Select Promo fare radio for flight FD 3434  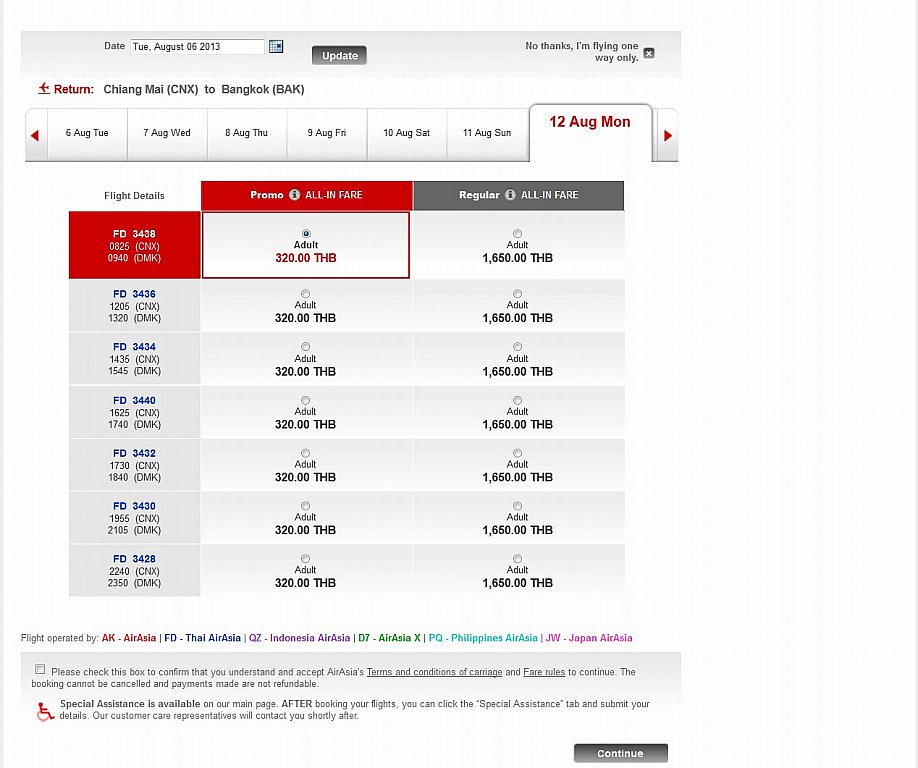(x=306, y=347)
